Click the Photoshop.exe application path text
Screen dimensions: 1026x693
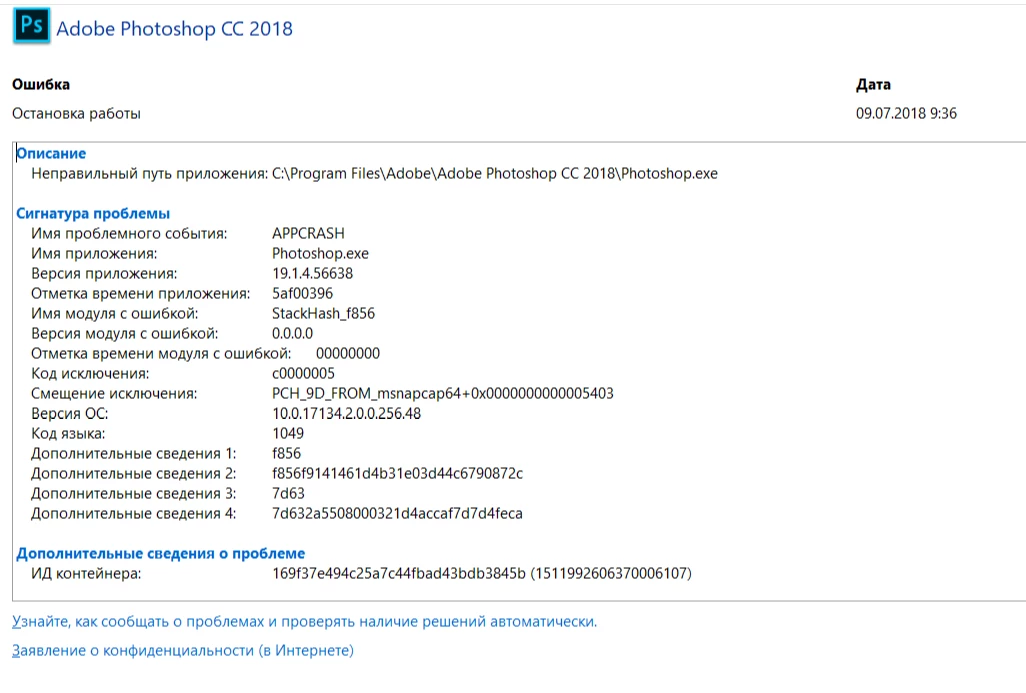(x=495, y=173)
